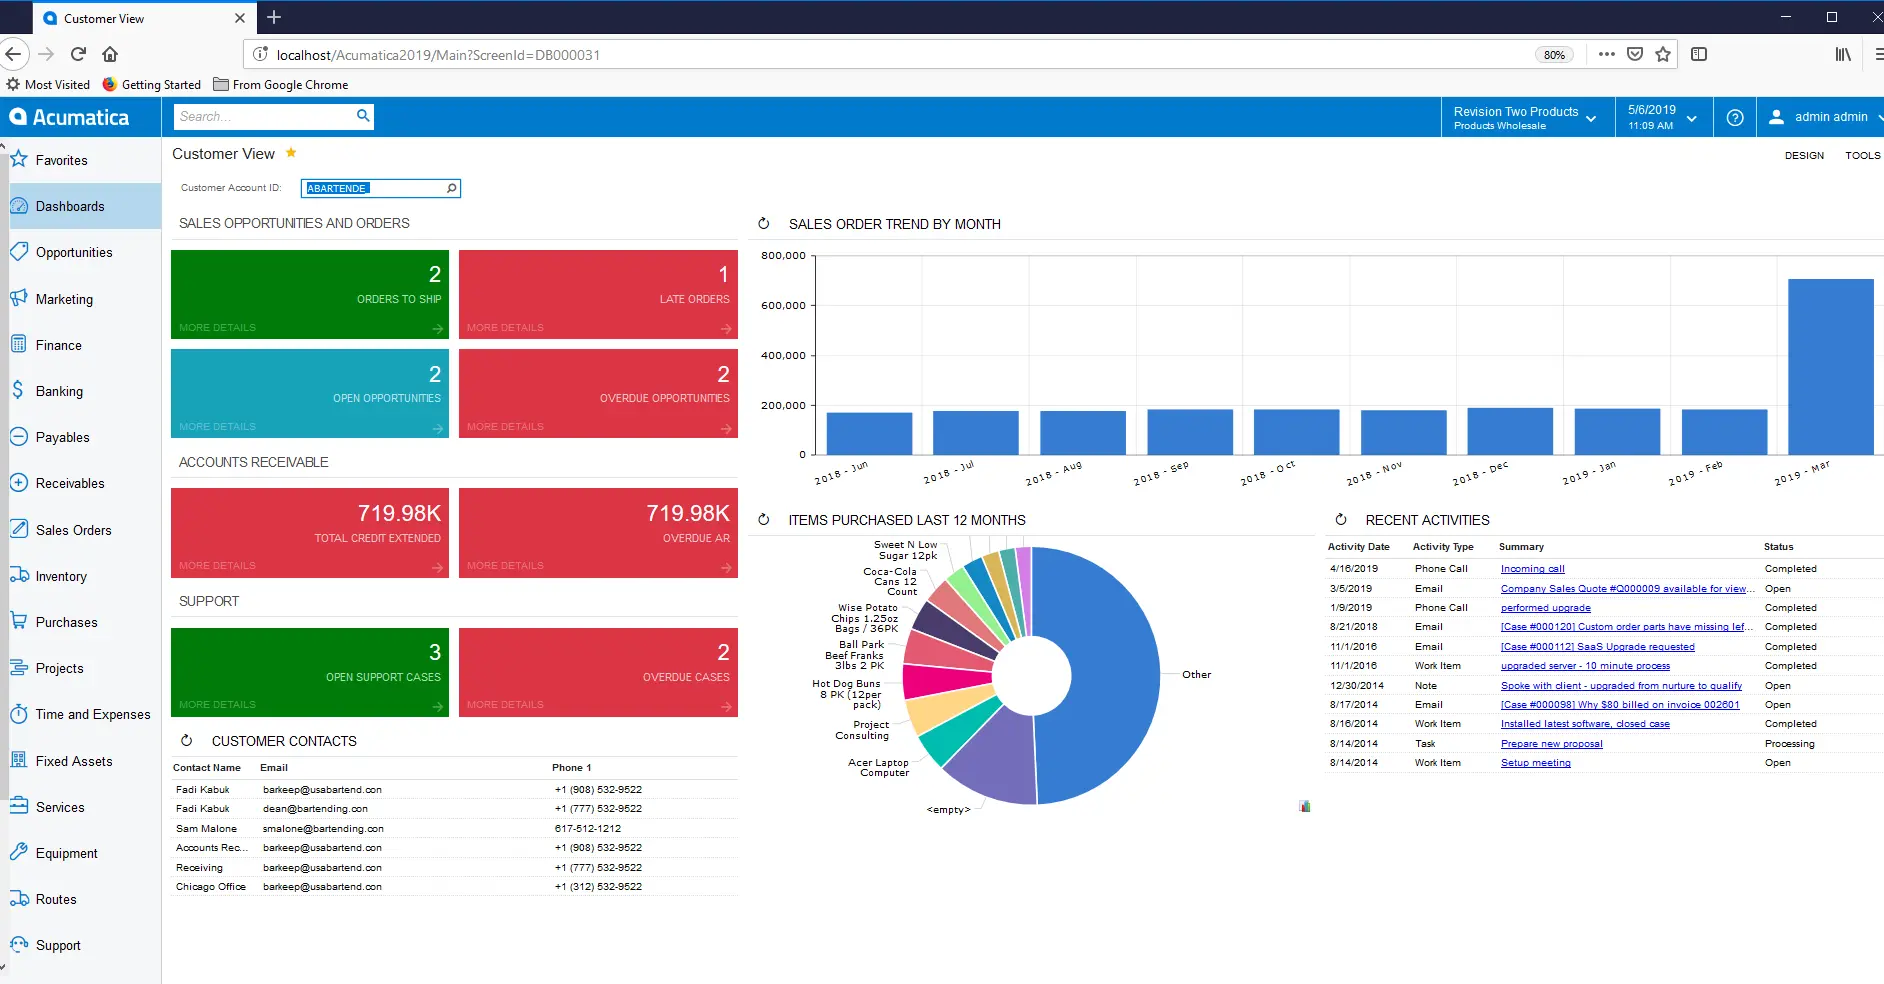Open the Banking workspace in sidebar
The width and height of the screenshot is (1884, 984).
point(59,391)
